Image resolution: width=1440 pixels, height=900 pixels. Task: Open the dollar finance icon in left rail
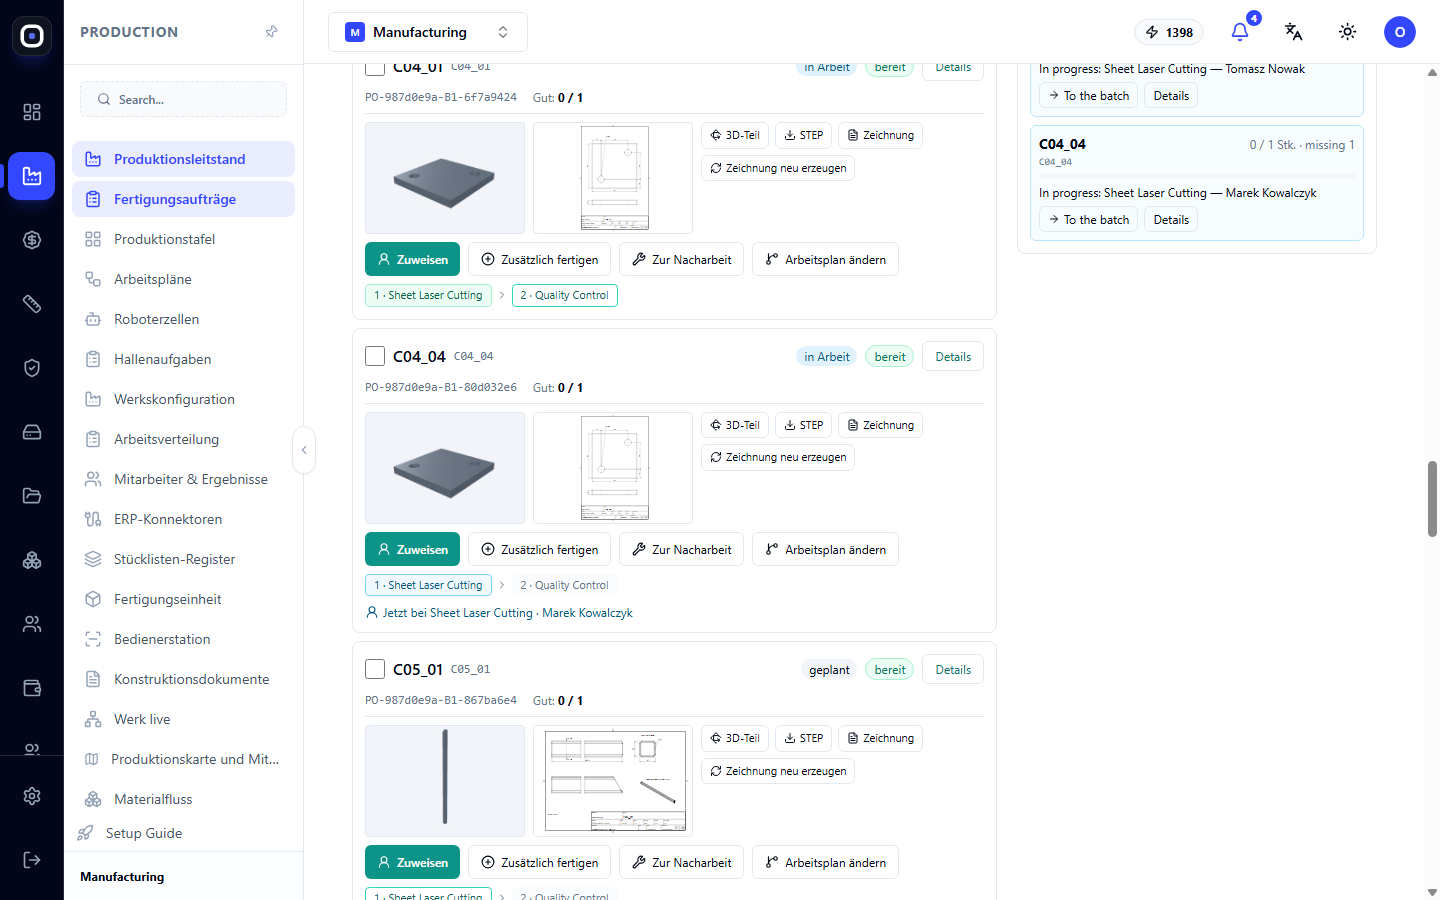pos(32,240)
